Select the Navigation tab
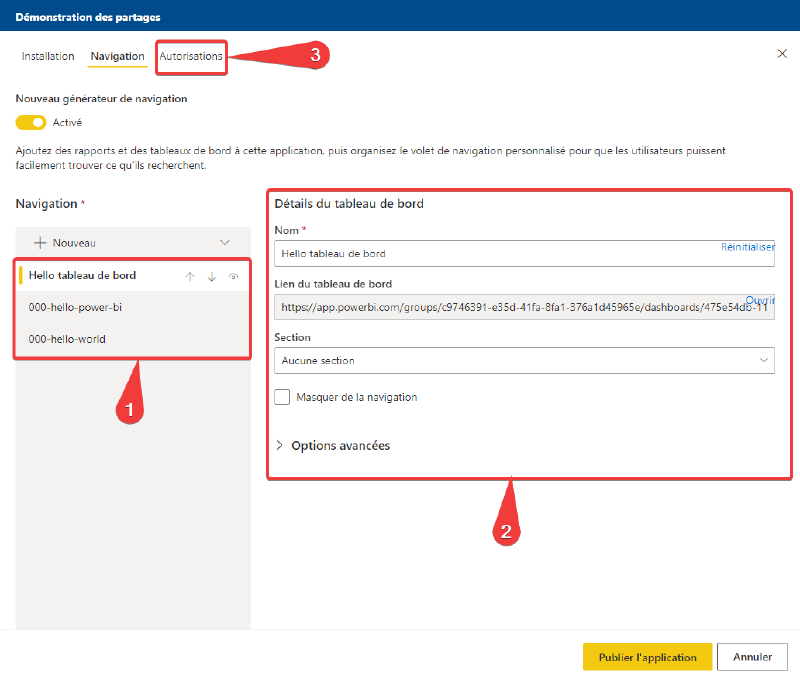Screen dimensions: 800x676 (117, 56)
